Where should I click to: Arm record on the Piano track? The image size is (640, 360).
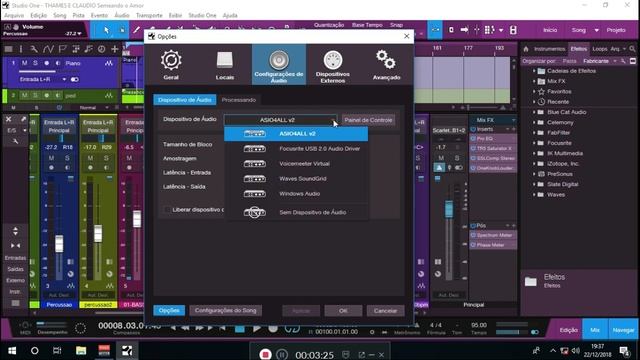[x=47, y=63]
